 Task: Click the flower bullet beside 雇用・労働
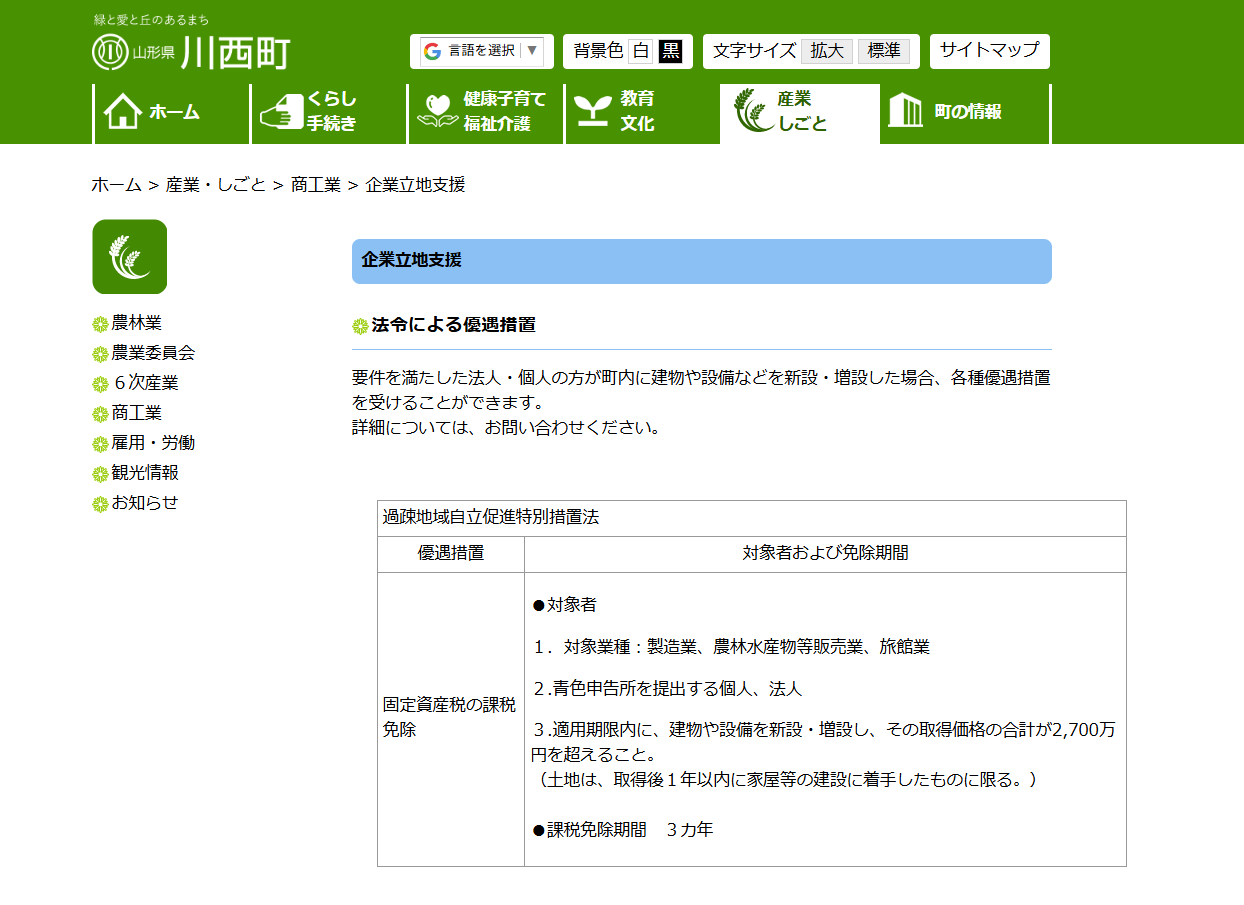click(100, 444)
